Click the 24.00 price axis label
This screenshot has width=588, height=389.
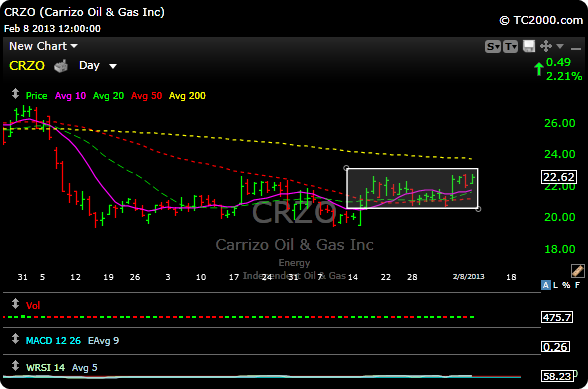click(560, 154)
